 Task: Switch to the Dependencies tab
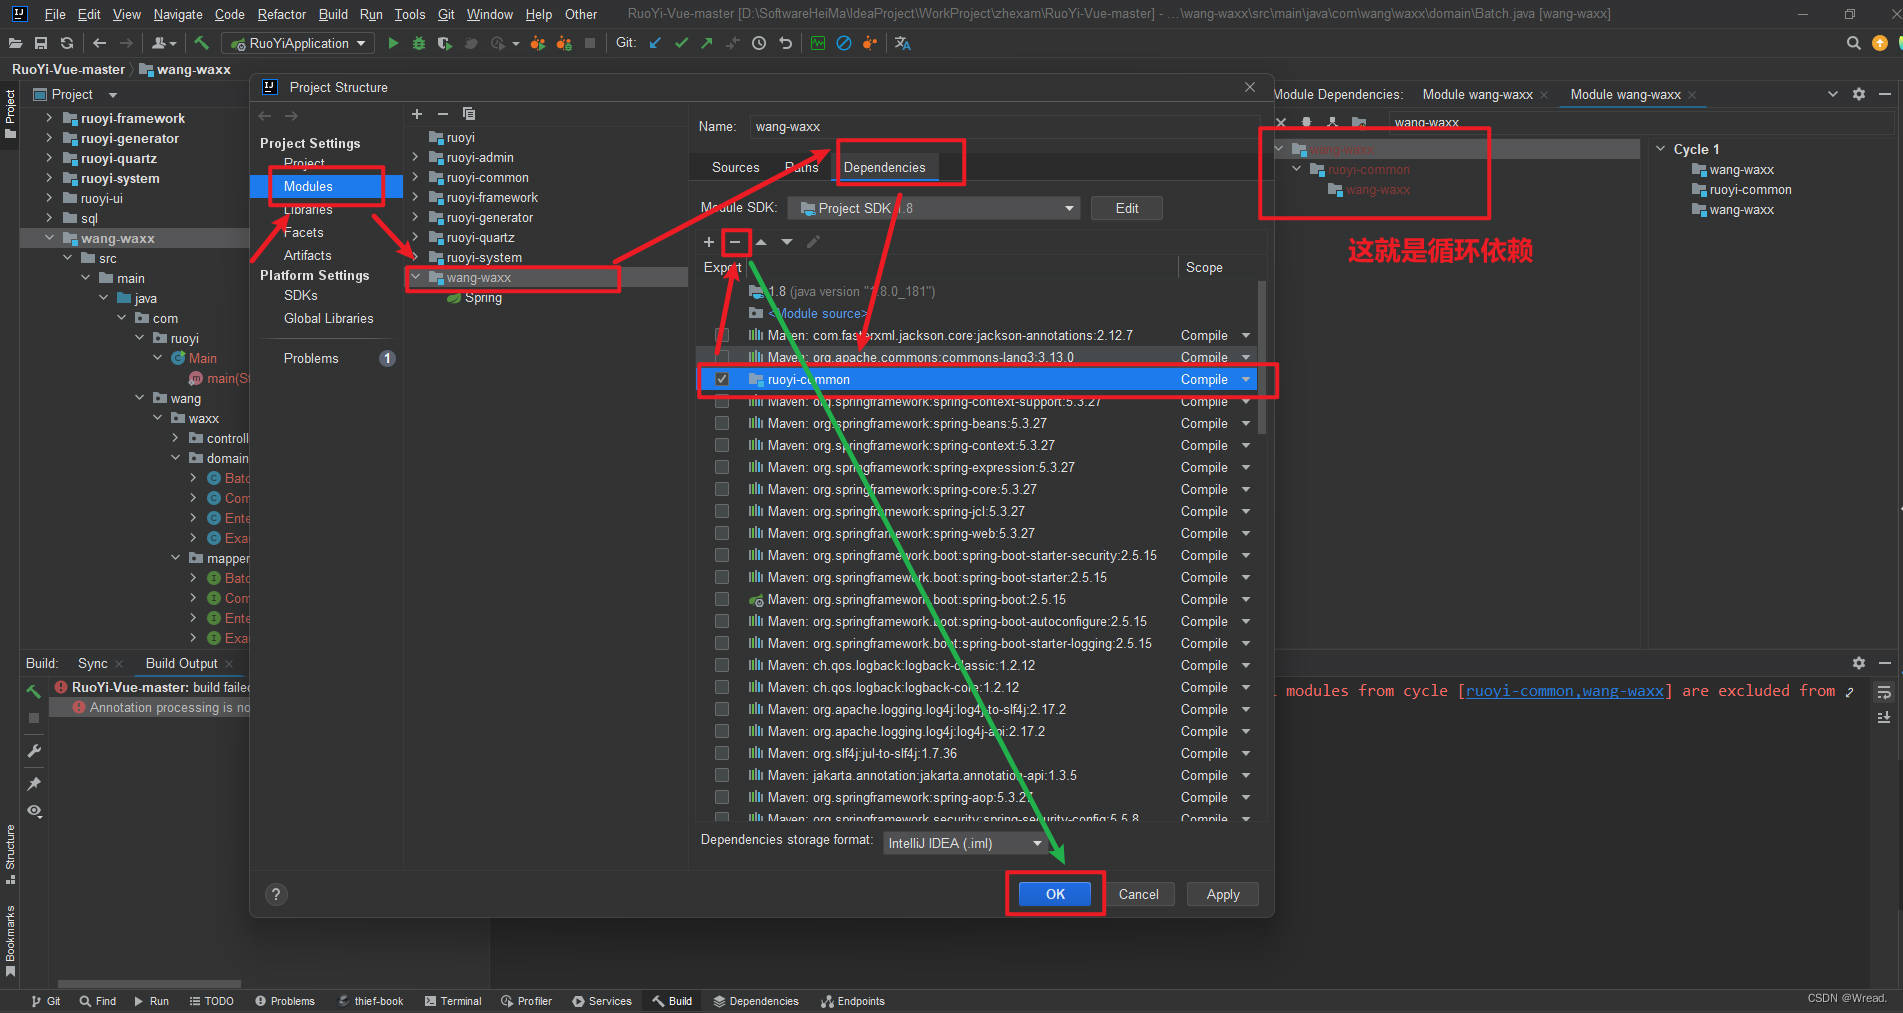click(885, 167)
